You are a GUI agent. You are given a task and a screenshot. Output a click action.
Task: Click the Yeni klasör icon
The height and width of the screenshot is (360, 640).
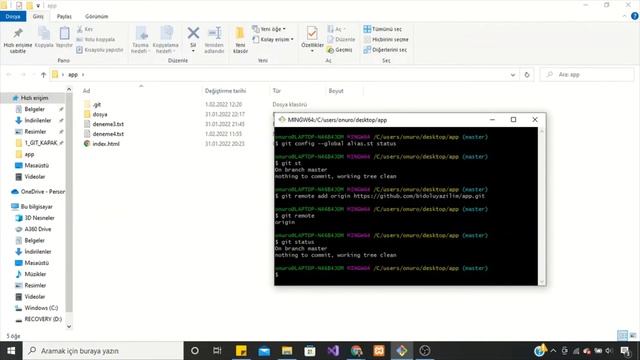[240, 33]
